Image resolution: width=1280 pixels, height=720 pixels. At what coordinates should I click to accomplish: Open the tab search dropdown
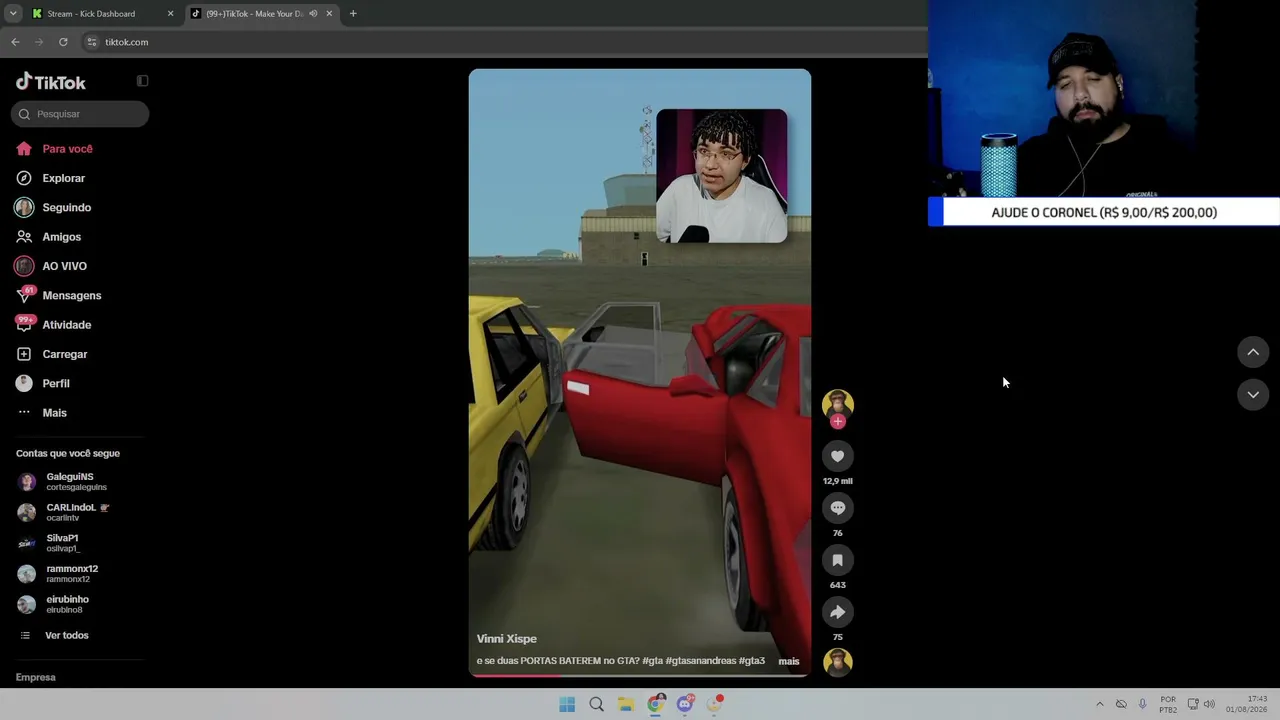[x=13, y=14]
